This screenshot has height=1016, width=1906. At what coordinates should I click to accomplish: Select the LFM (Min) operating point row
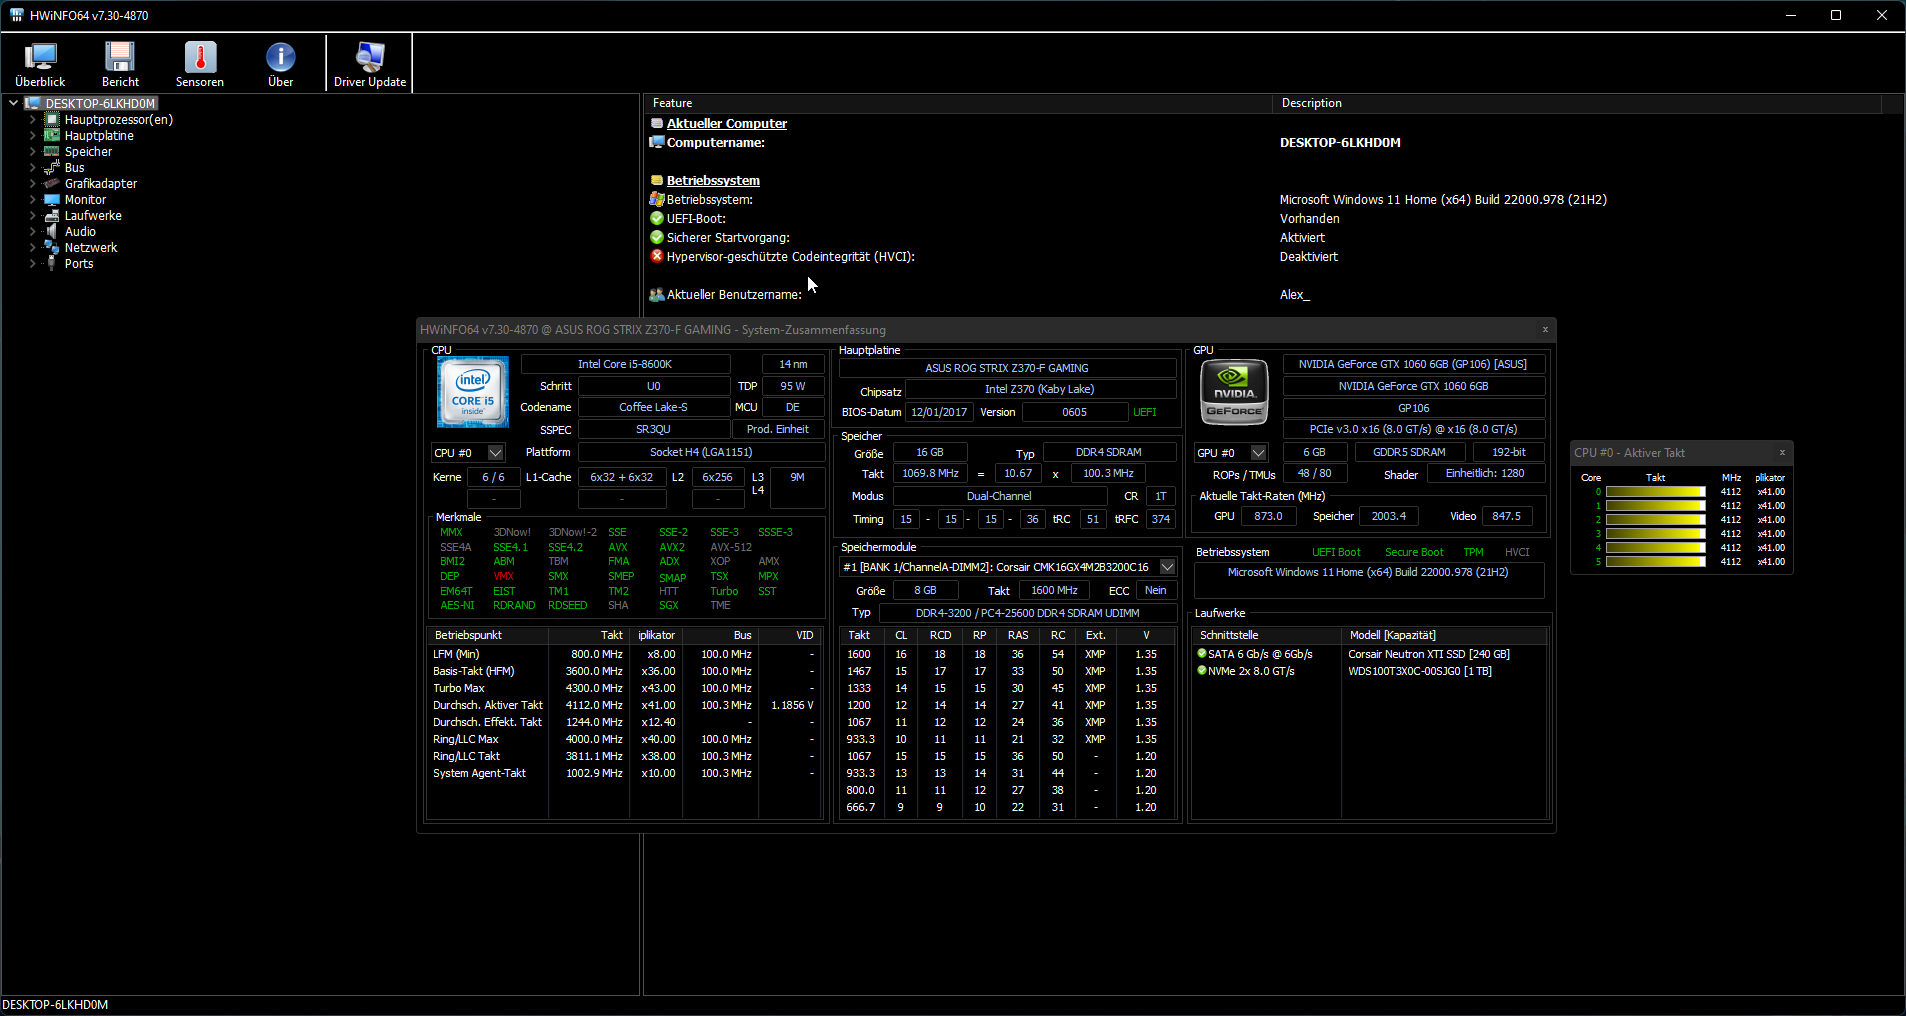tap(625, 654)
